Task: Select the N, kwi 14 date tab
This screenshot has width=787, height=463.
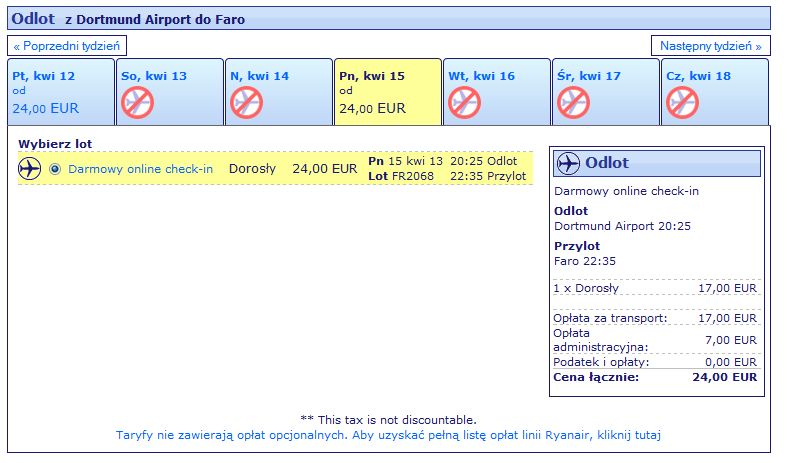Action: point(279,92)
